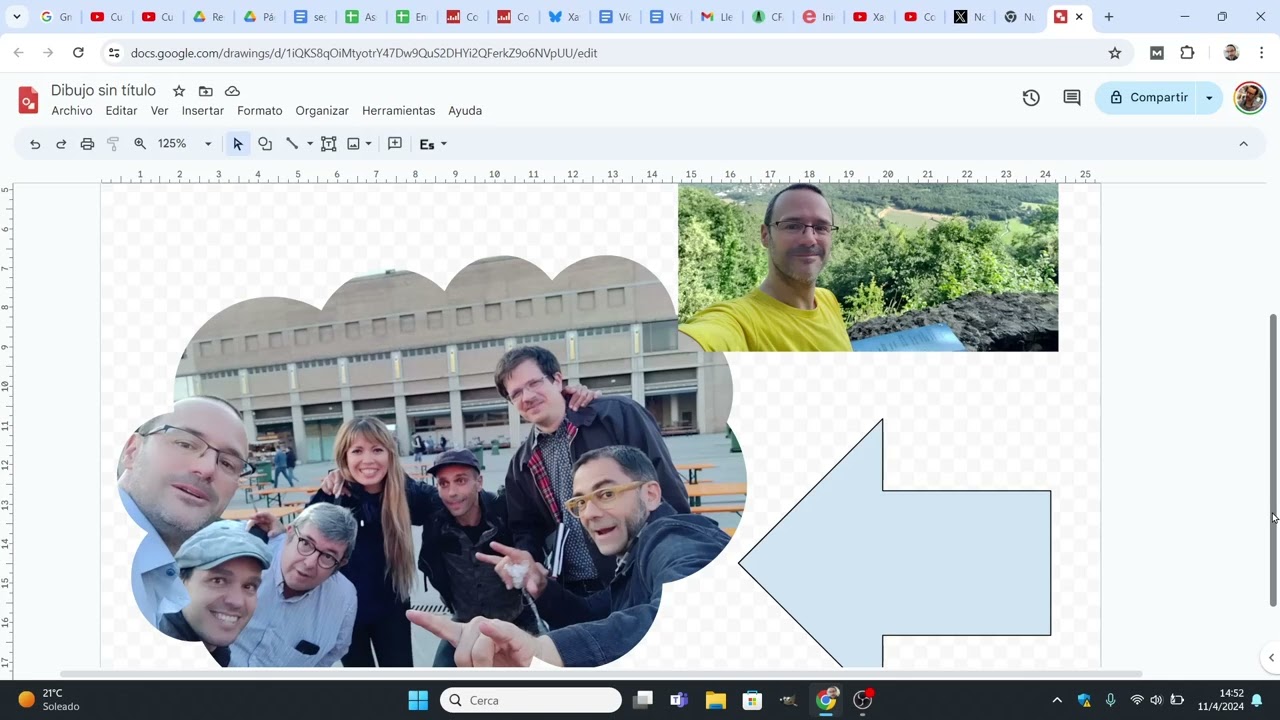Open a new browser tab
Image resolution: width=1280 pixels, height=720 pixels.
pyautogui.click(x=1108, y=17)
